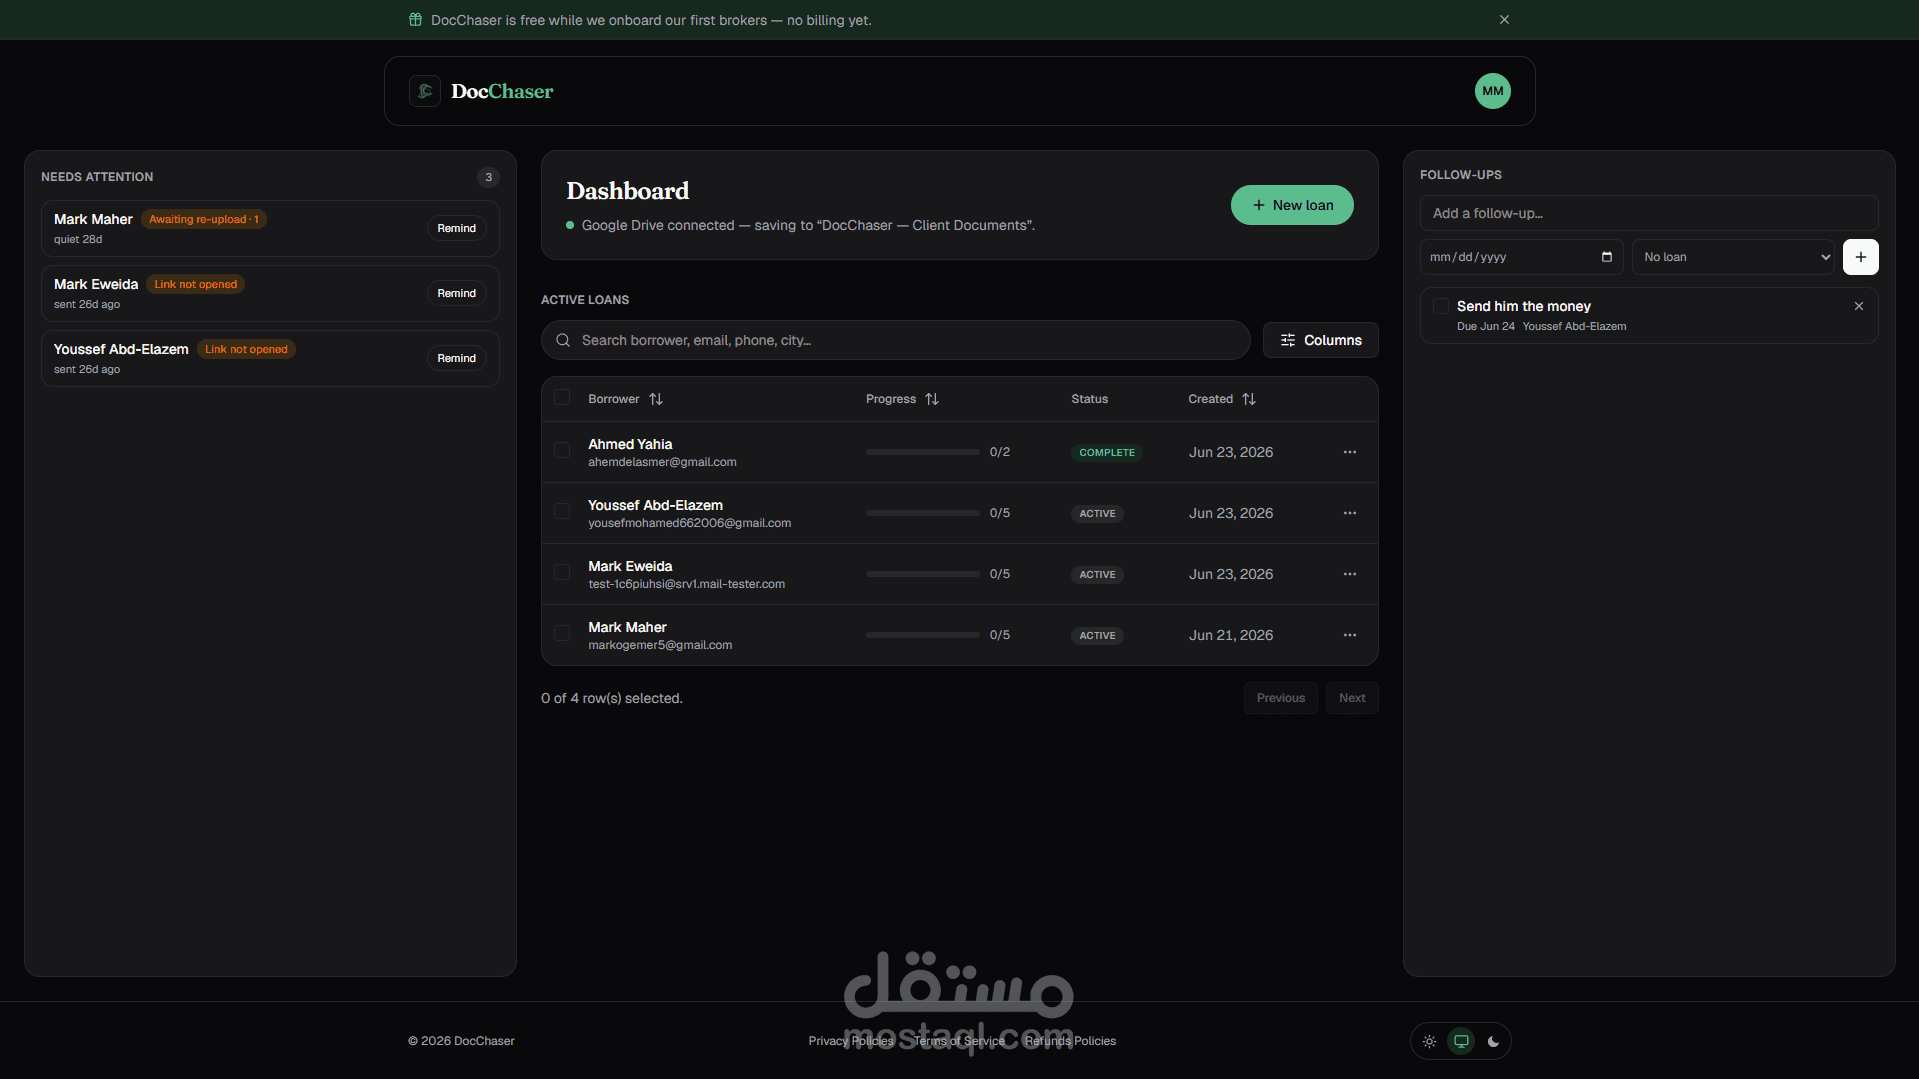Open the Refunds Policies link
This screenshot has width=1919, height=1079.
[1070, 1041]
